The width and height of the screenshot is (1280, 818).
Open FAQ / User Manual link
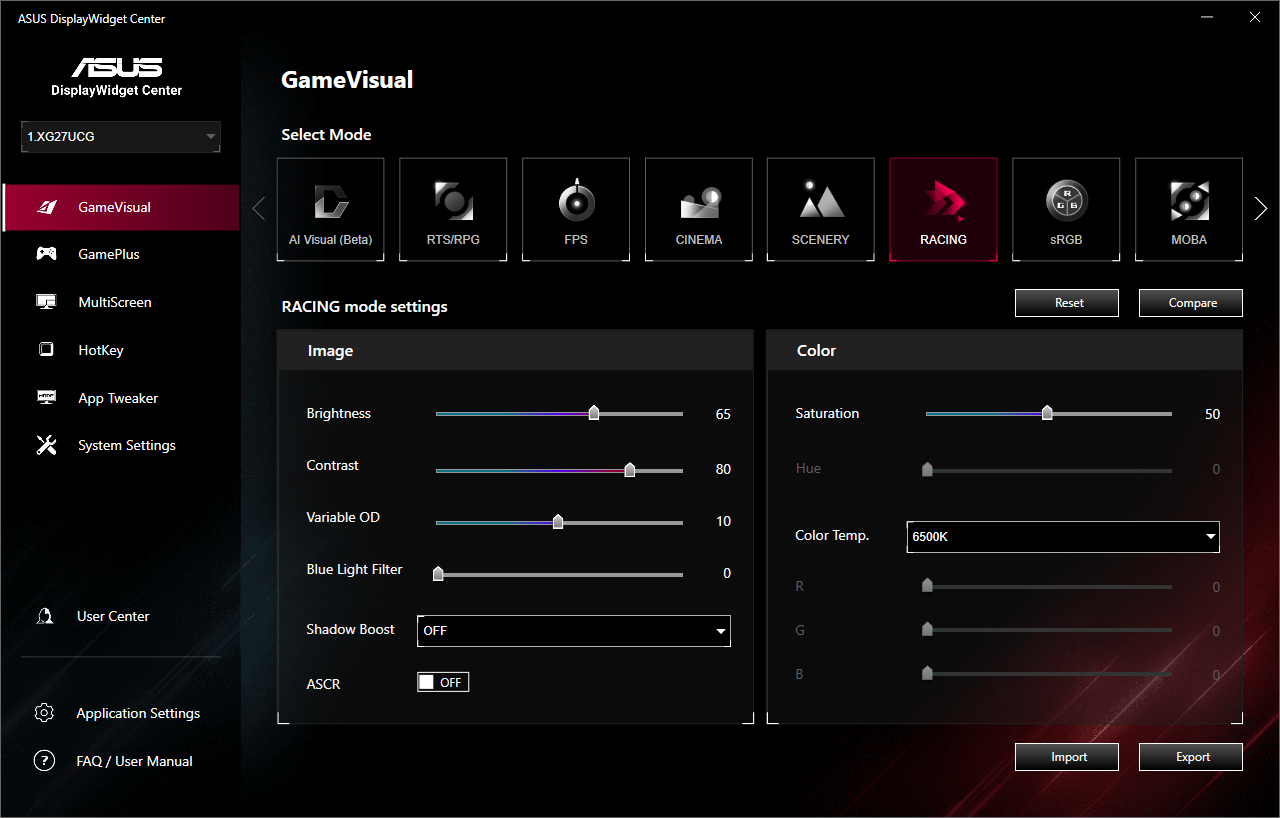click(x=135, y=761)
